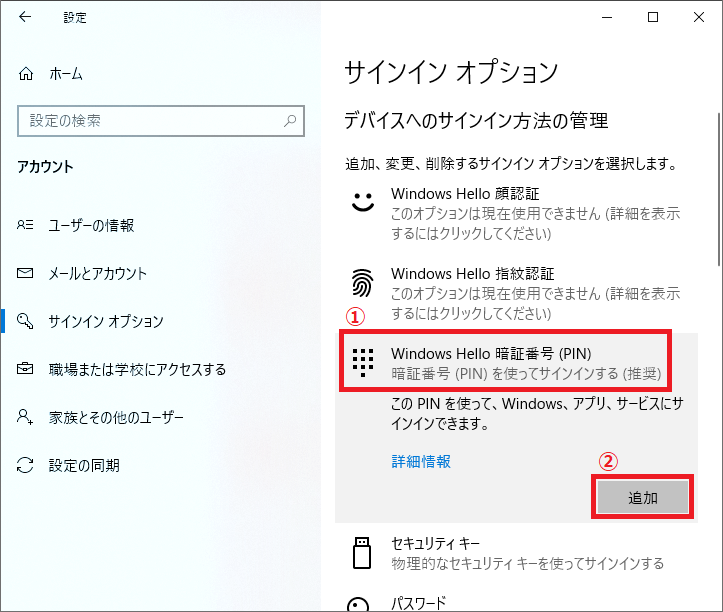Click the fingerprint icon

tap(363, 283)
